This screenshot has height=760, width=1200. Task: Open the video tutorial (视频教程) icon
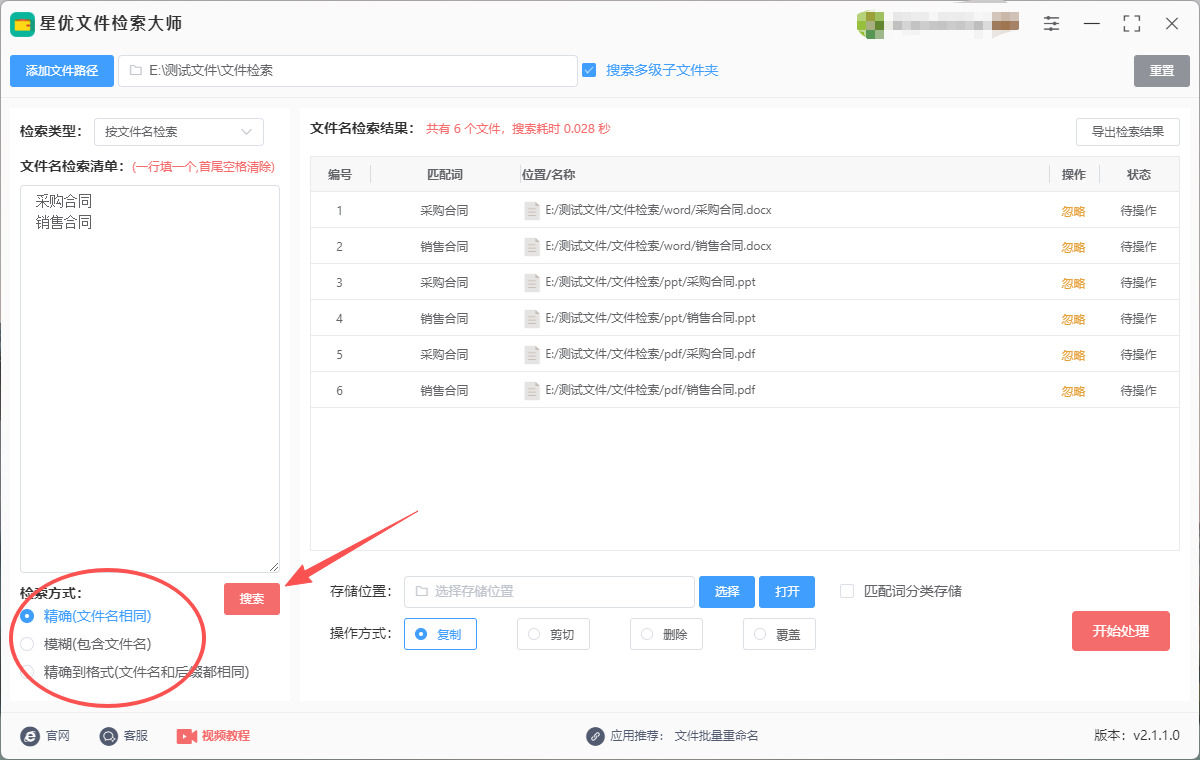187,736
